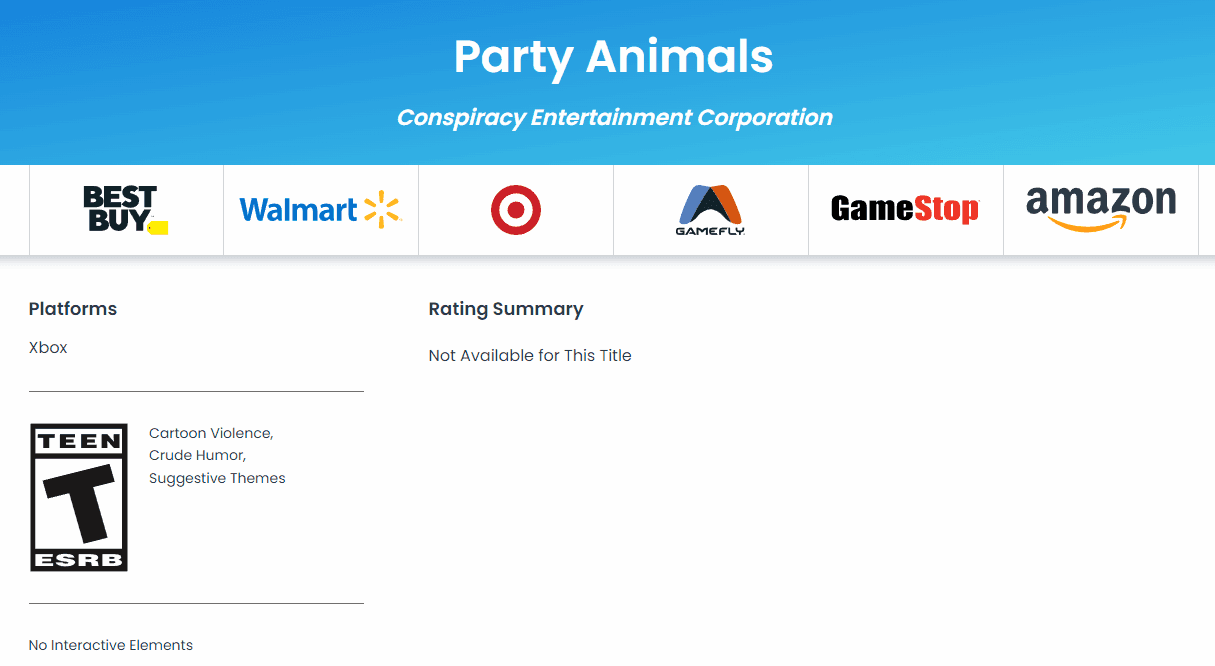Click the yellow Walmart spark symbol
Viewport: 1215px width, 666px height.
pos(382,210)
